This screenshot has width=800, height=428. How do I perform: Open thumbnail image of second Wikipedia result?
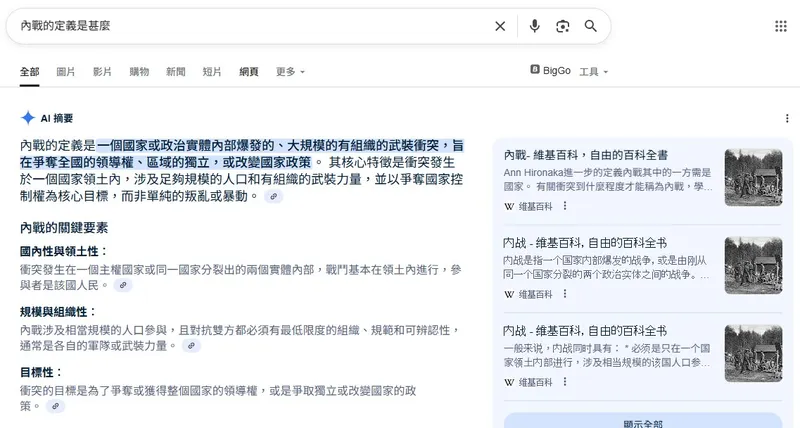click(x=753, y=265)
